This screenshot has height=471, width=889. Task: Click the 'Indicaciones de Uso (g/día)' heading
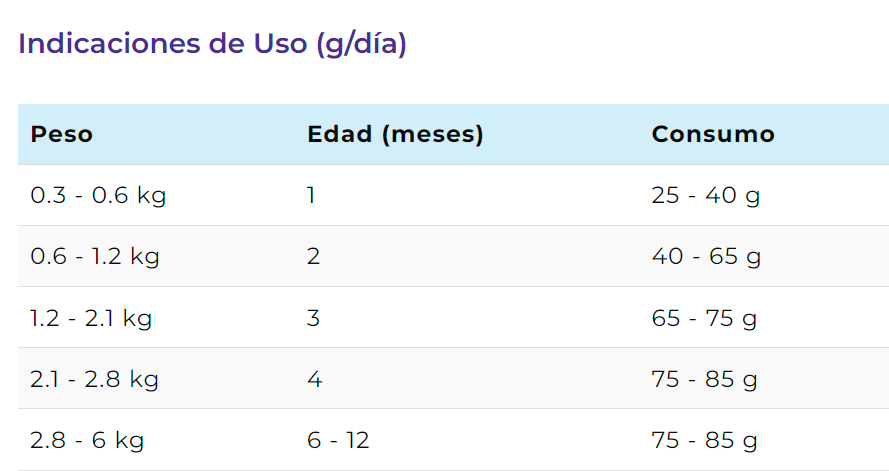(x=212, y=44)
